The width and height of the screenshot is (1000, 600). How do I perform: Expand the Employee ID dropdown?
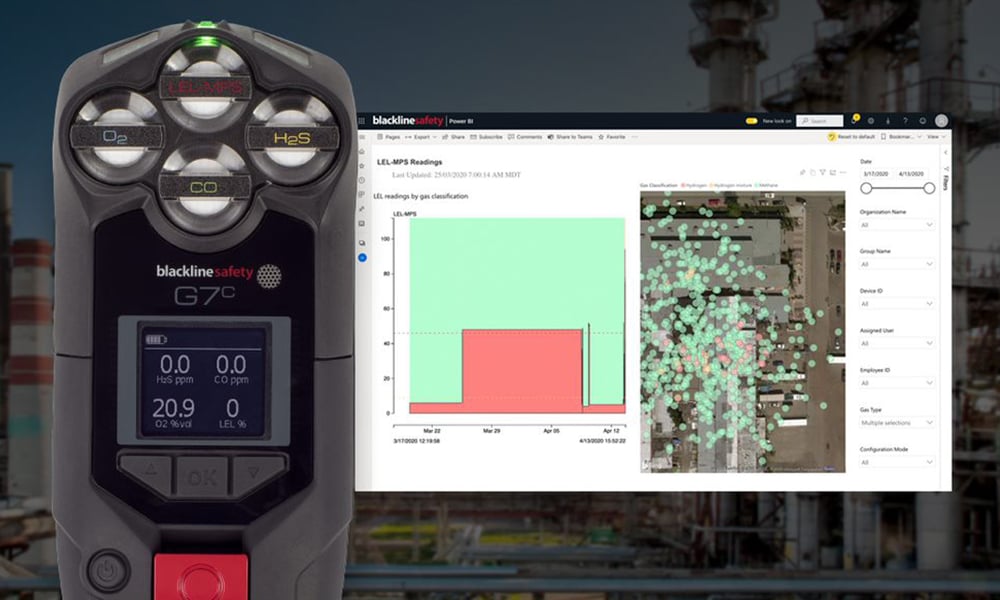[897, 383]
